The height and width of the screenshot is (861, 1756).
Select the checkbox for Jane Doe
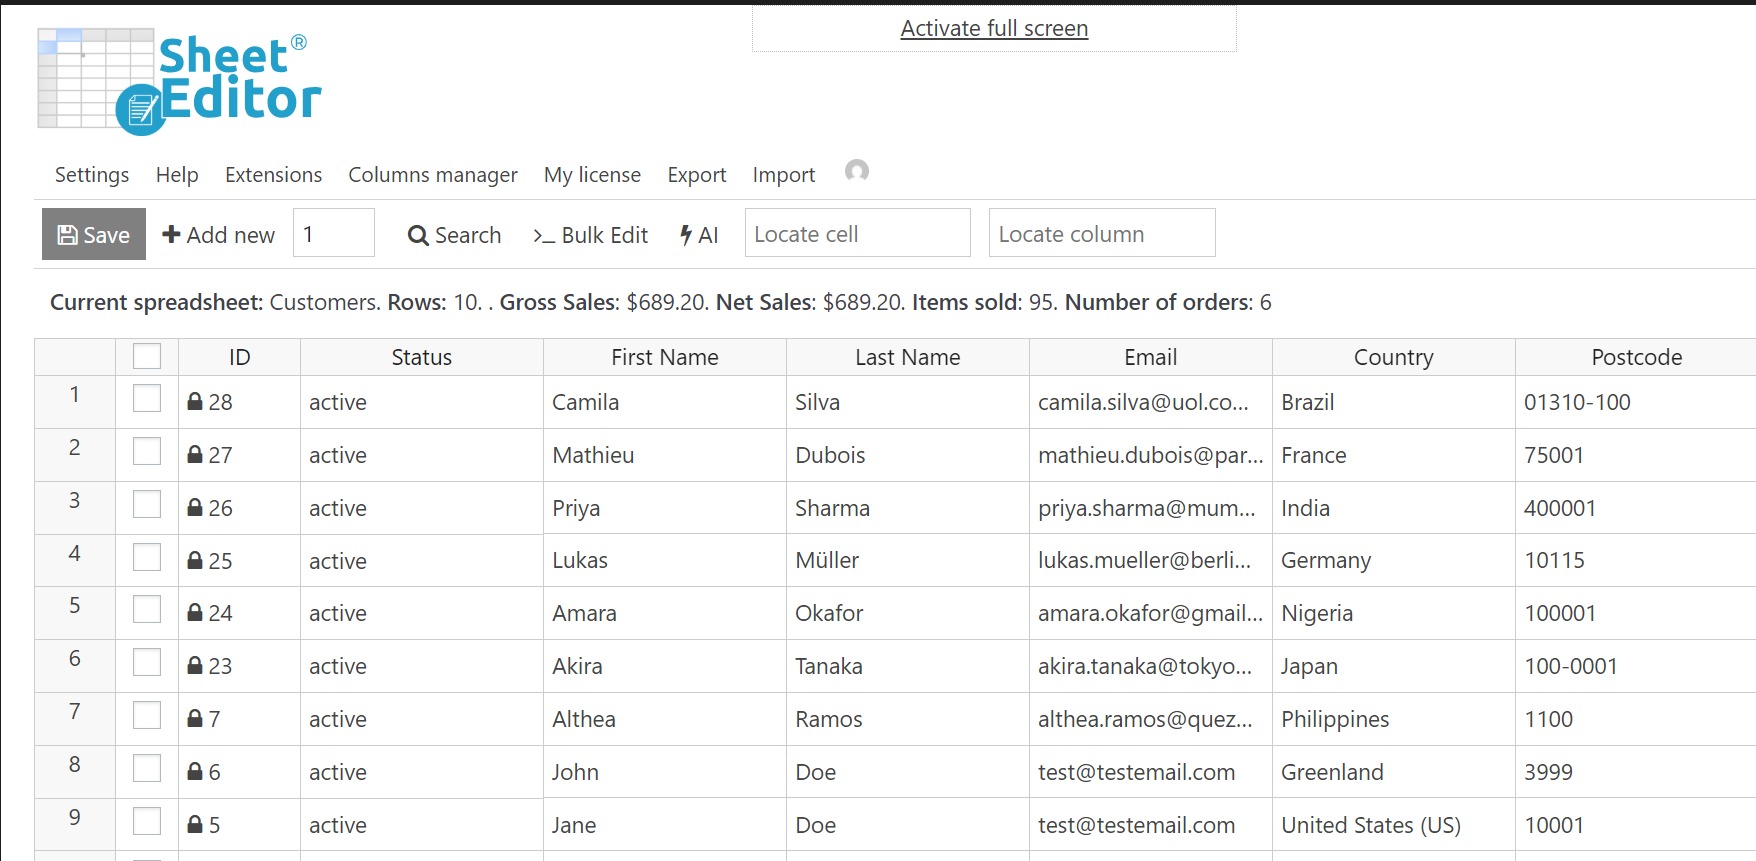[x=147, y=821]
